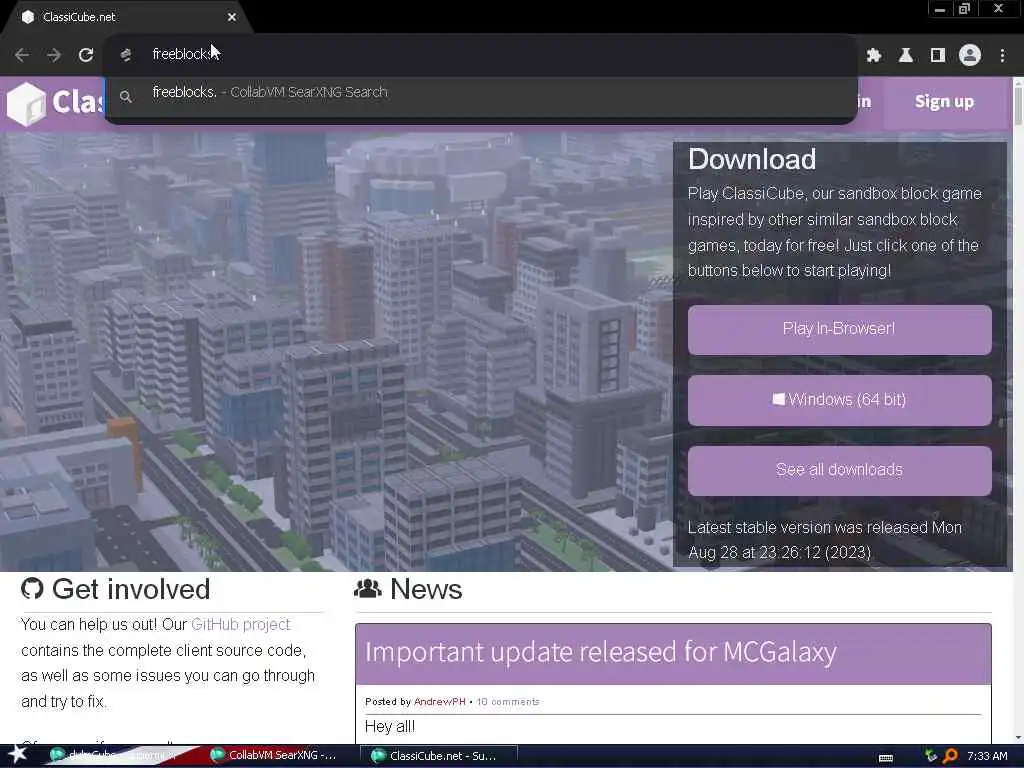Viewport: 1024px width, 768px height.
Task: Toggle the browser side panel icon
Action: point(938,56)
